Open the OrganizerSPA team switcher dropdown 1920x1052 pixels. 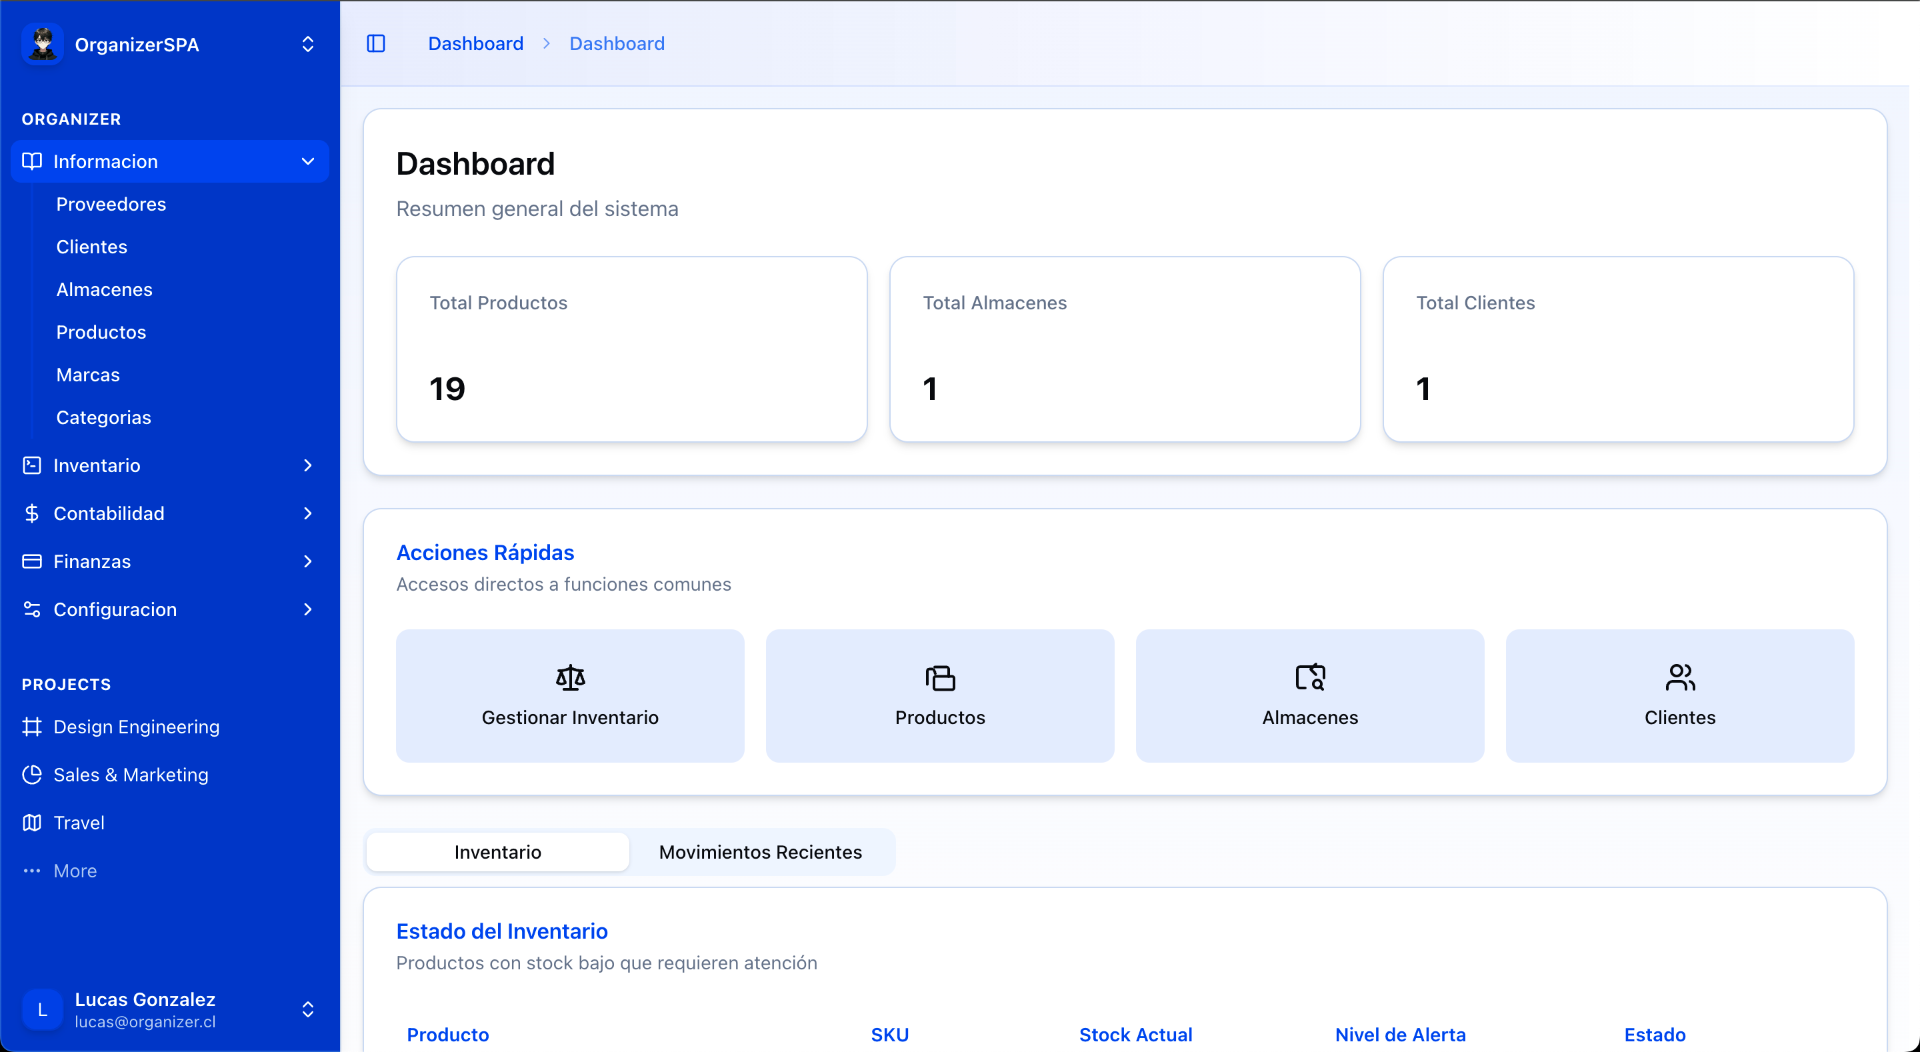tap(308, 44)
